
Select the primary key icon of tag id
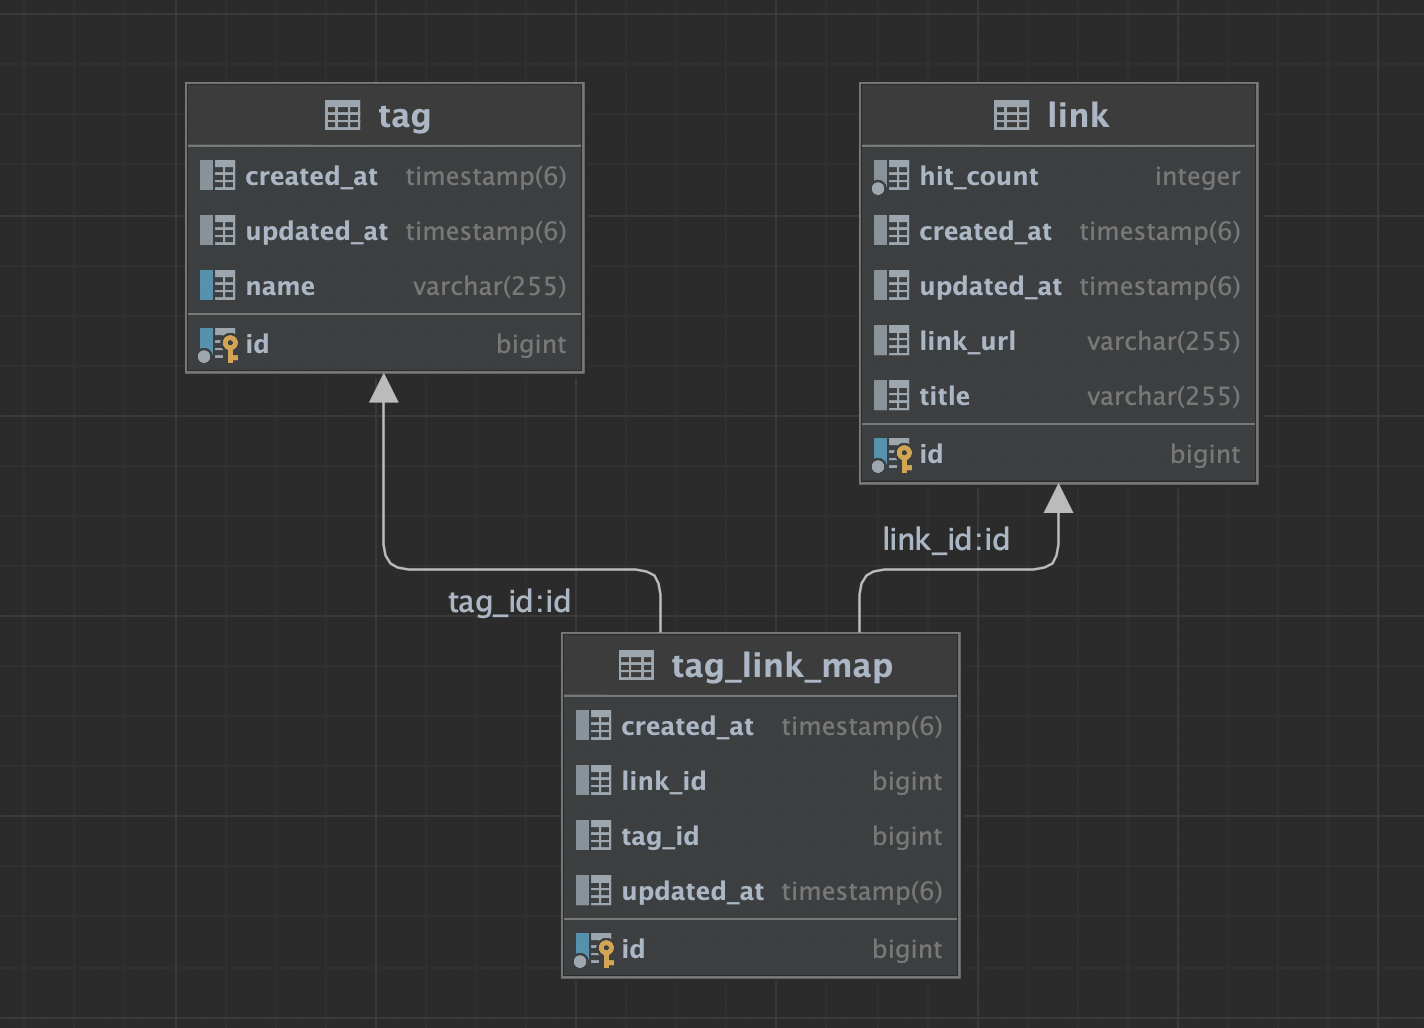point(219,345)
